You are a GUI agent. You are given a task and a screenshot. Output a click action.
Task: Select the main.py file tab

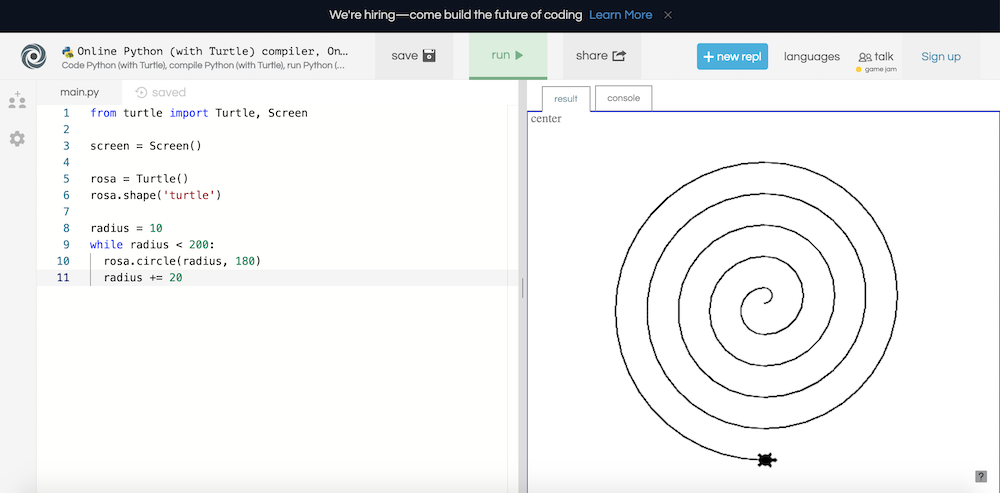click(x=79, y=92)
